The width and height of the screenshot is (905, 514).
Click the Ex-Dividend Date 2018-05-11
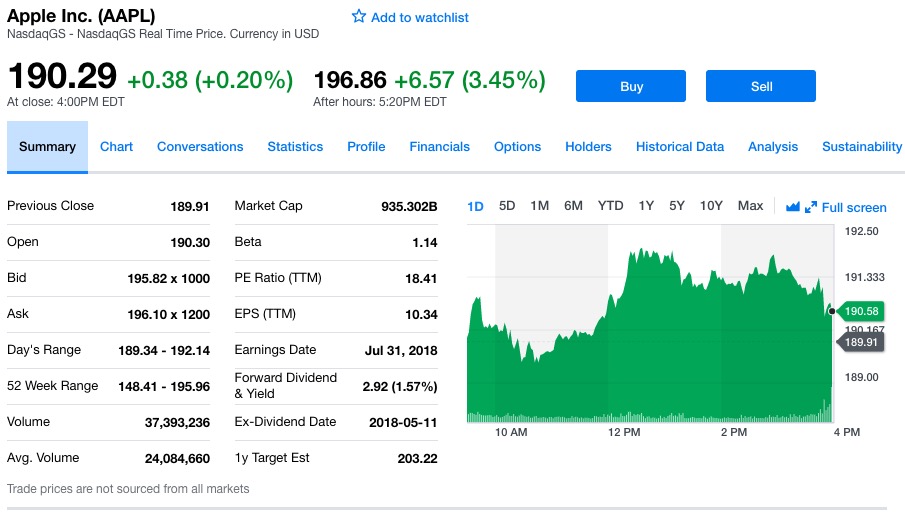[403, 423]
